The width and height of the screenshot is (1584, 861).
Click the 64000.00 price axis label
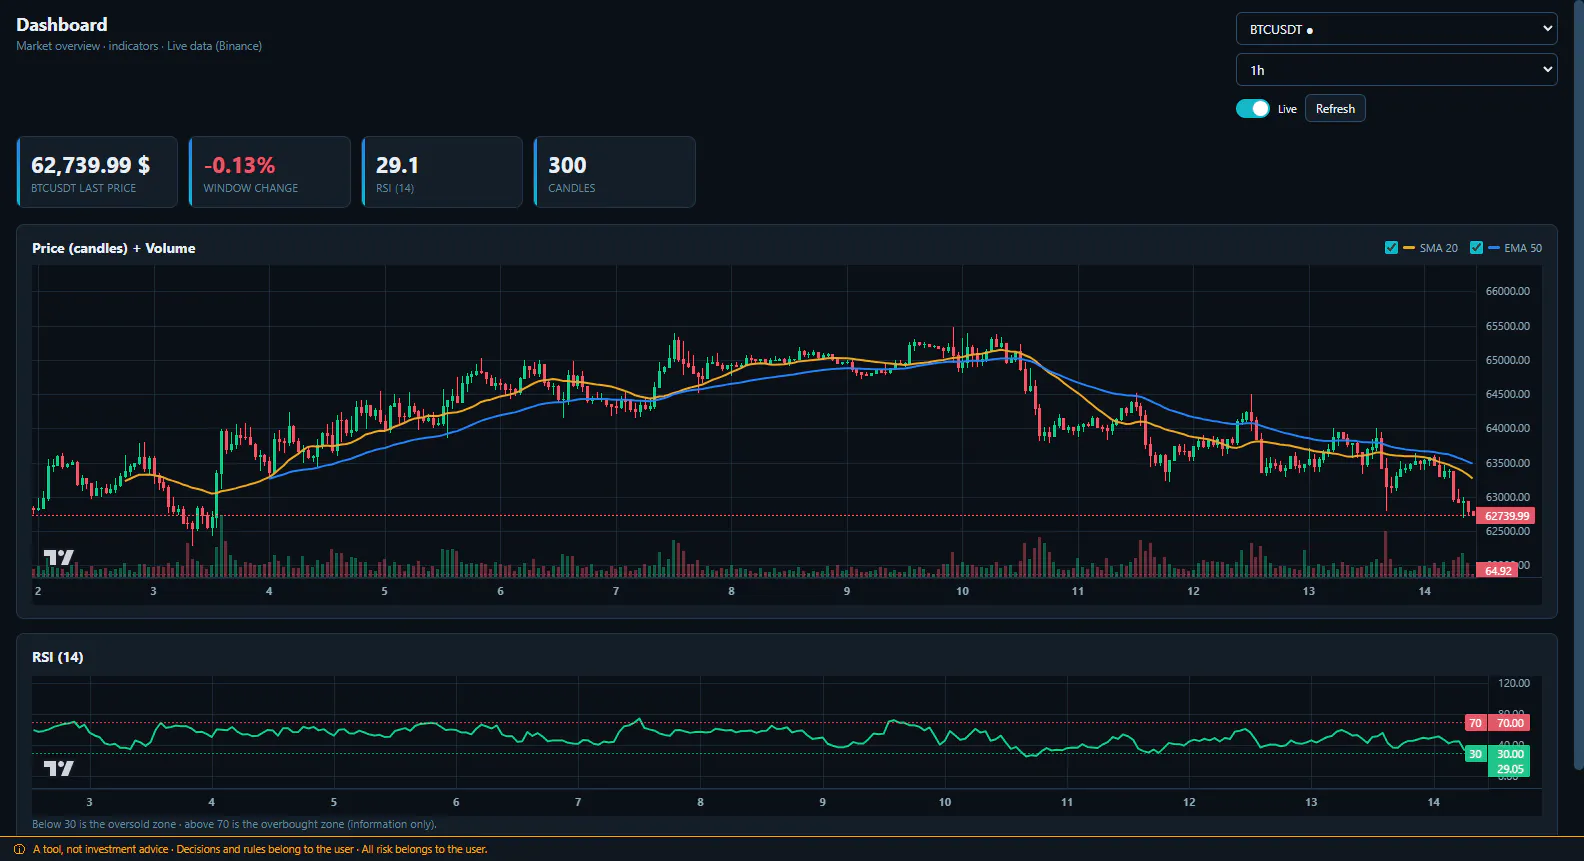click(1507, 428)
